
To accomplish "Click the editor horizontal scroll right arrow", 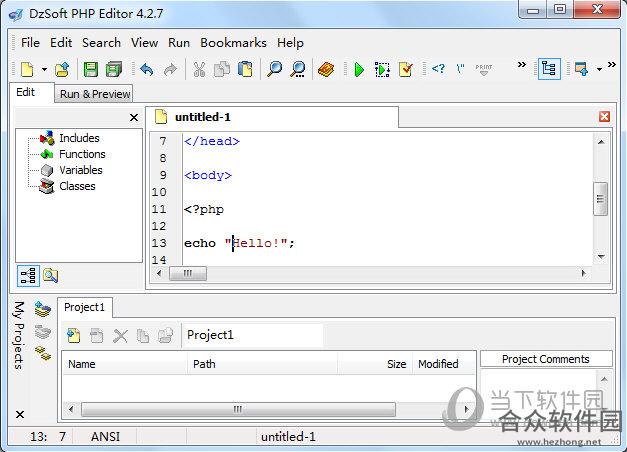I will pos(583,273).
